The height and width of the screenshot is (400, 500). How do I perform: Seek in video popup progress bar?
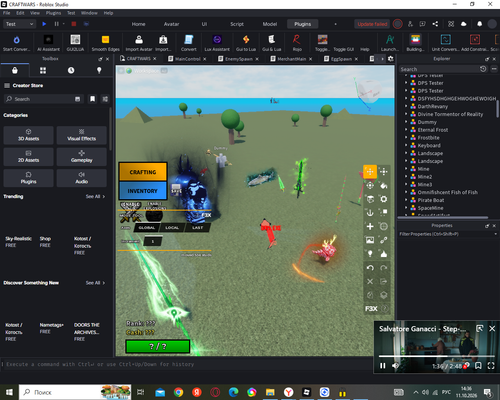[x=437, y=356]
